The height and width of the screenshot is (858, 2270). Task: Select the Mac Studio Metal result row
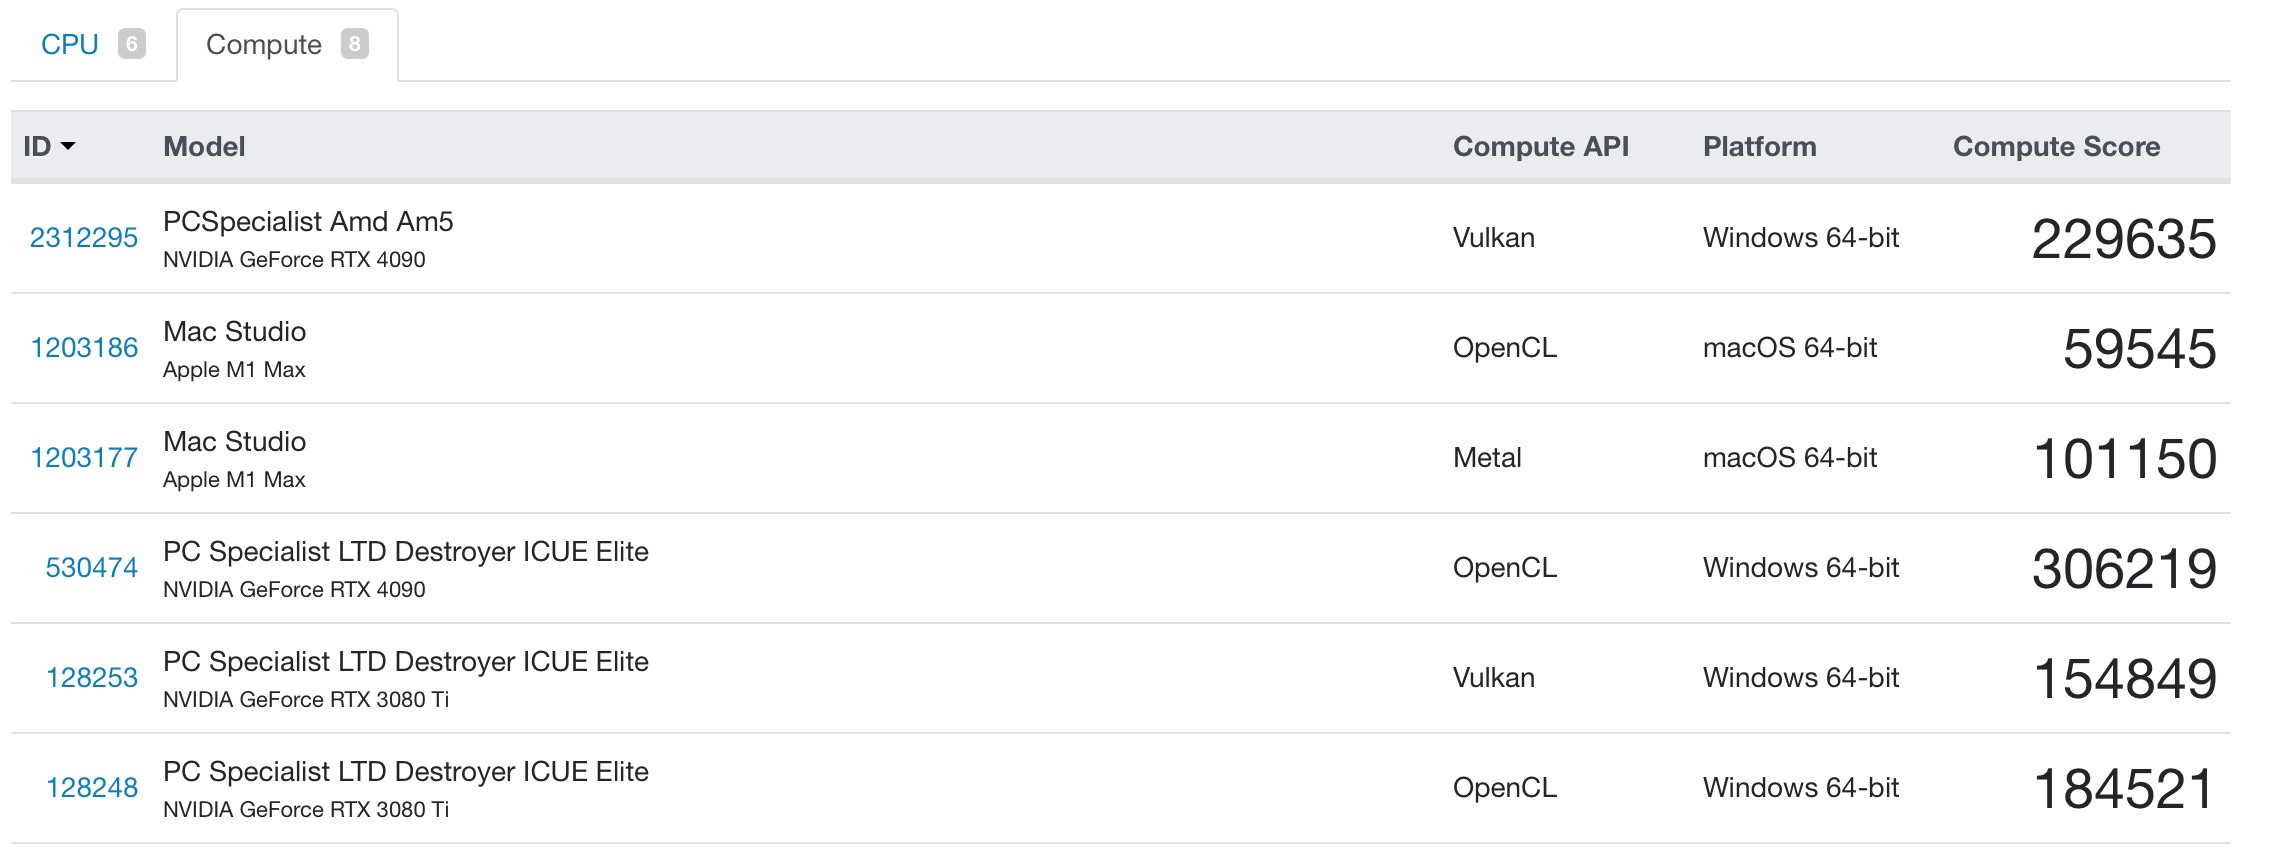click(x=1120, y=458)
